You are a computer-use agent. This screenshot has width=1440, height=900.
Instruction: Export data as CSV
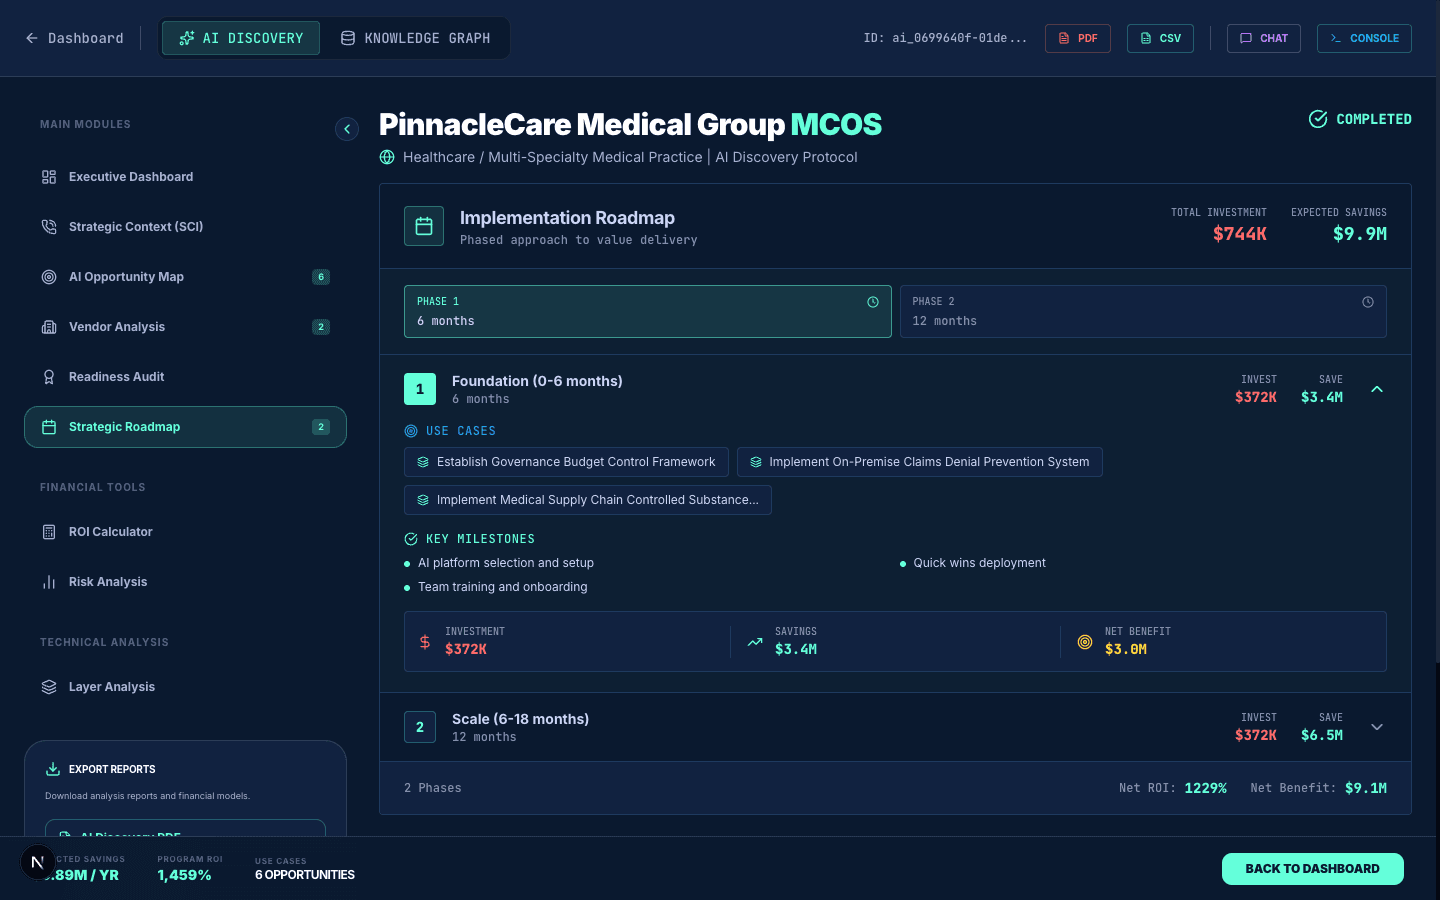coord(1160,38)
